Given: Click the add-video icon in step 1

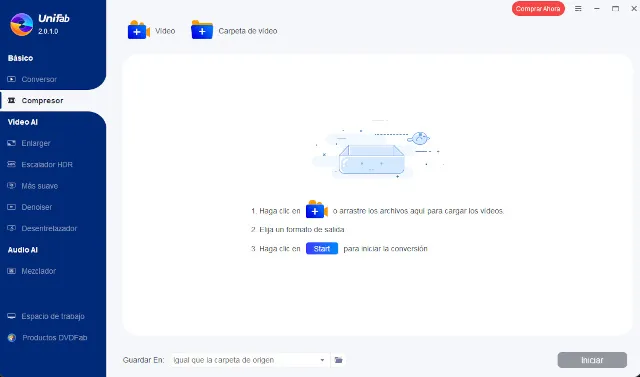Looking at the screenshot, I should [317, 210].
